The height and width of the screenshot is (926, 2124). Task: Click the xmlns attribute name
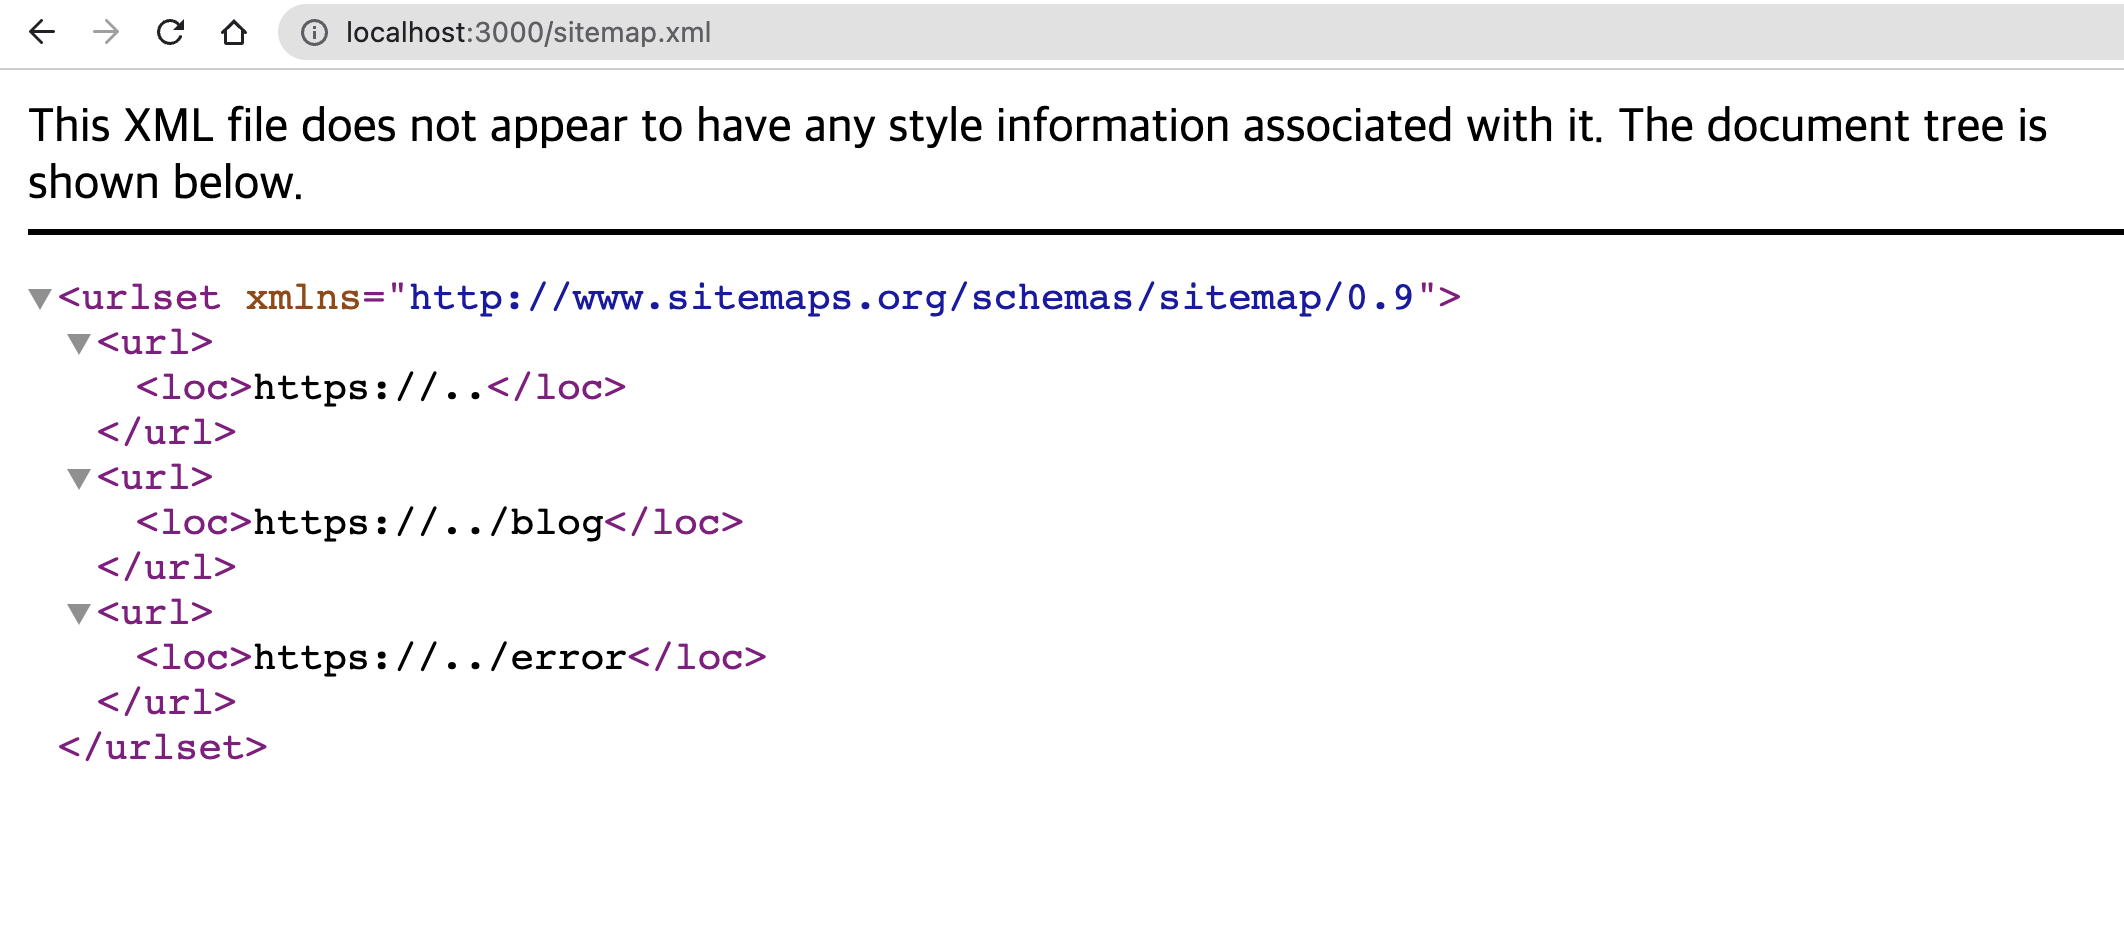(x=303, y=298)
